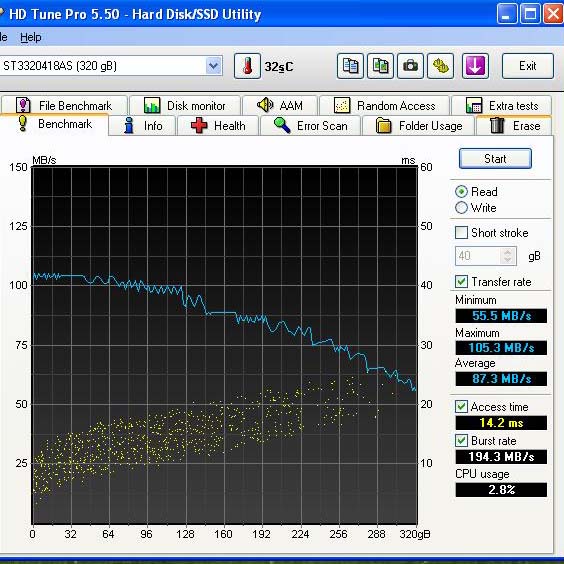Enable the Short stroke checkbox
The width and height of the screenshot is (564, 564).
461,232
